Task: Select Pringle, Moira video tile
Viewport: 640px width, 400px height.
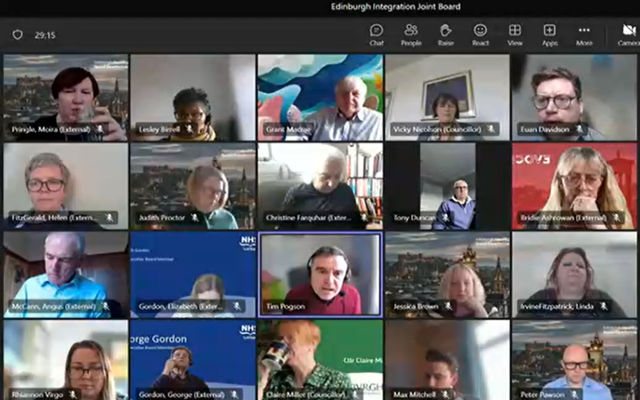Action: click(66, 98)
